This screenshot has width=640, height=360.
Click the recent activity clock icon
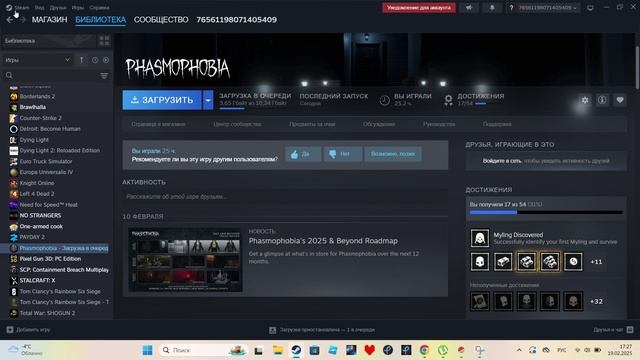pyautogui.click(x=95, y=60)
